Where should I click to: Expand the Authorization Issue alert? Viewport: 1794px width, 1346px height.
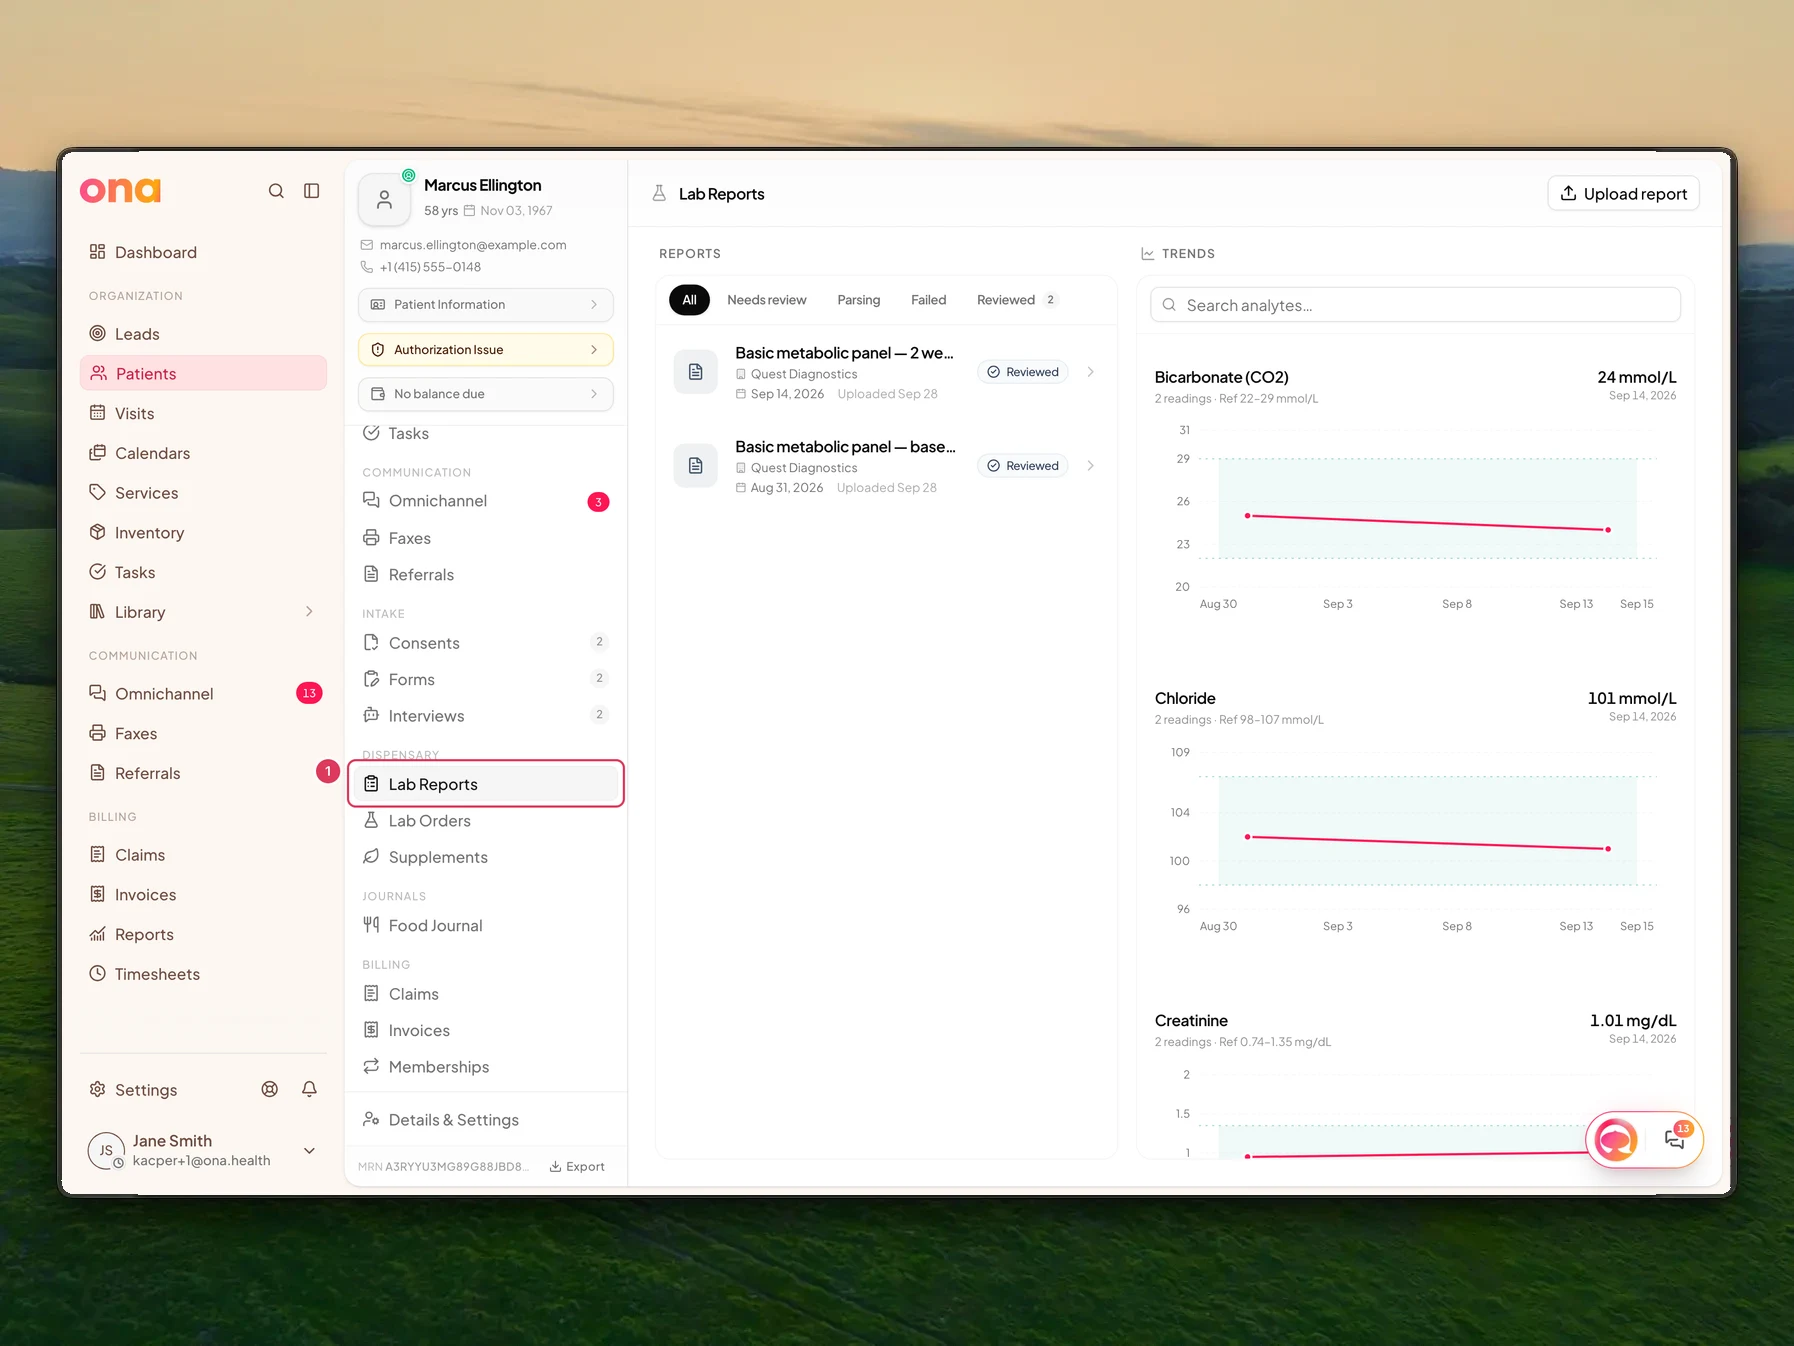pyautogui.click(x=486, y=350)
